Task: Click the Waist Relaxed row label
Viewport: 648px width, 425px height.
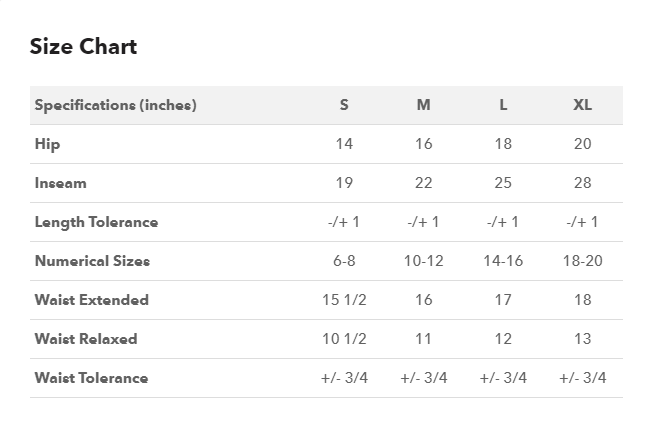Action: 86,339
